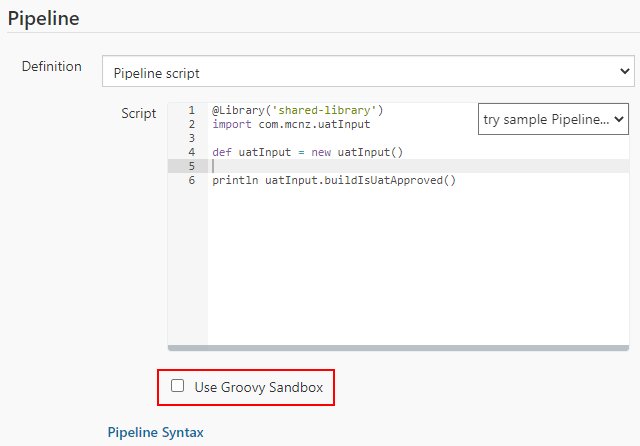Open the Pipeline Syntax link
The width and height of the screenshot is (640, 446).
pos(155,432)
